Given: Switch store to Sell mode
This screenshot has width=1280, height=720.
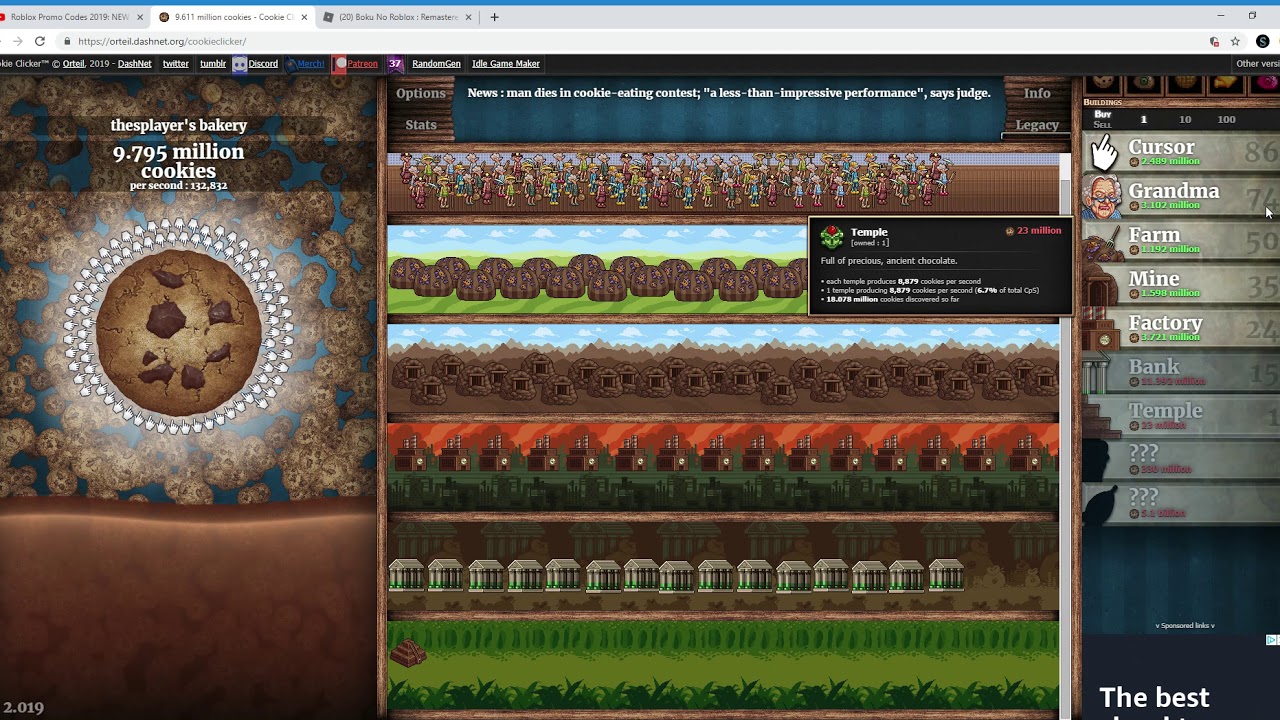Looking at the screenshot, I should pos(1102,125).
